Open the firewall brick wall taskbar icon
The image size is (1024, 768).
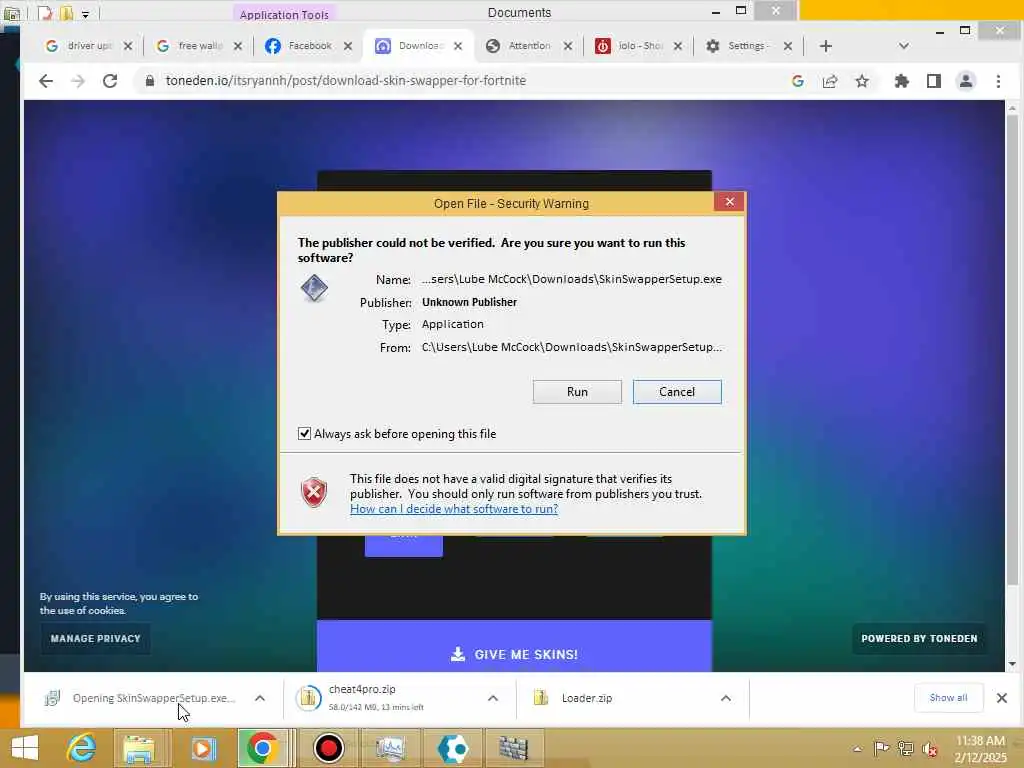(513, 748)
